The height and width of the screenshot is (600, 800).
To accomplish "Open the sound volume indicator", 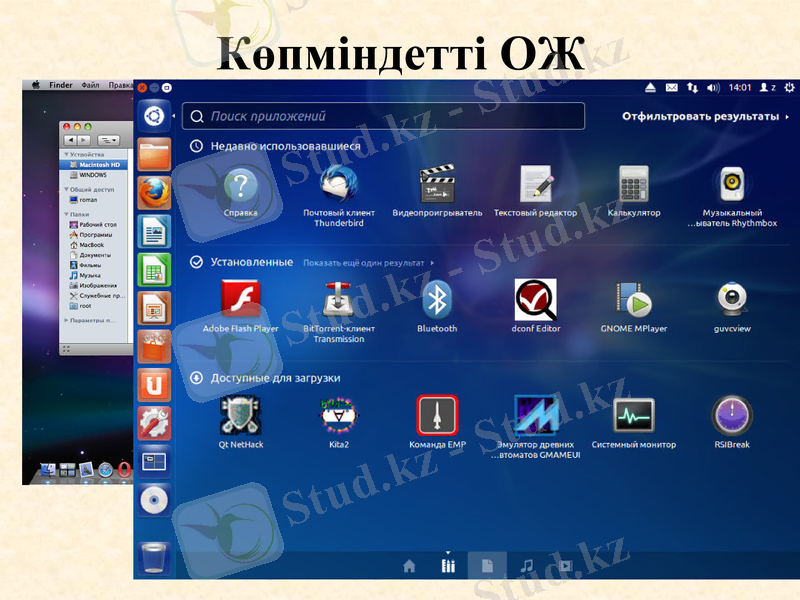I will tap(713, 88).
